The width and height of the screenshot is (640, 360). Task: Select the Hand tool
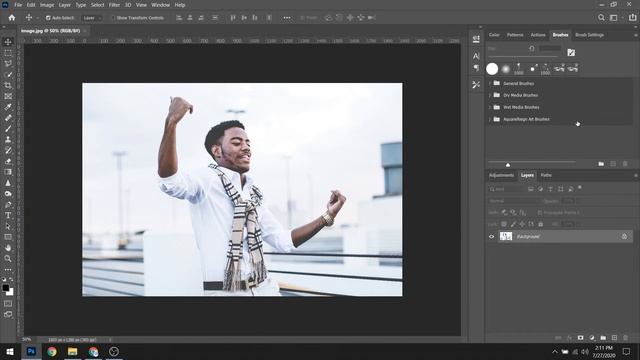pyautogui.click(x=8, y=248)
